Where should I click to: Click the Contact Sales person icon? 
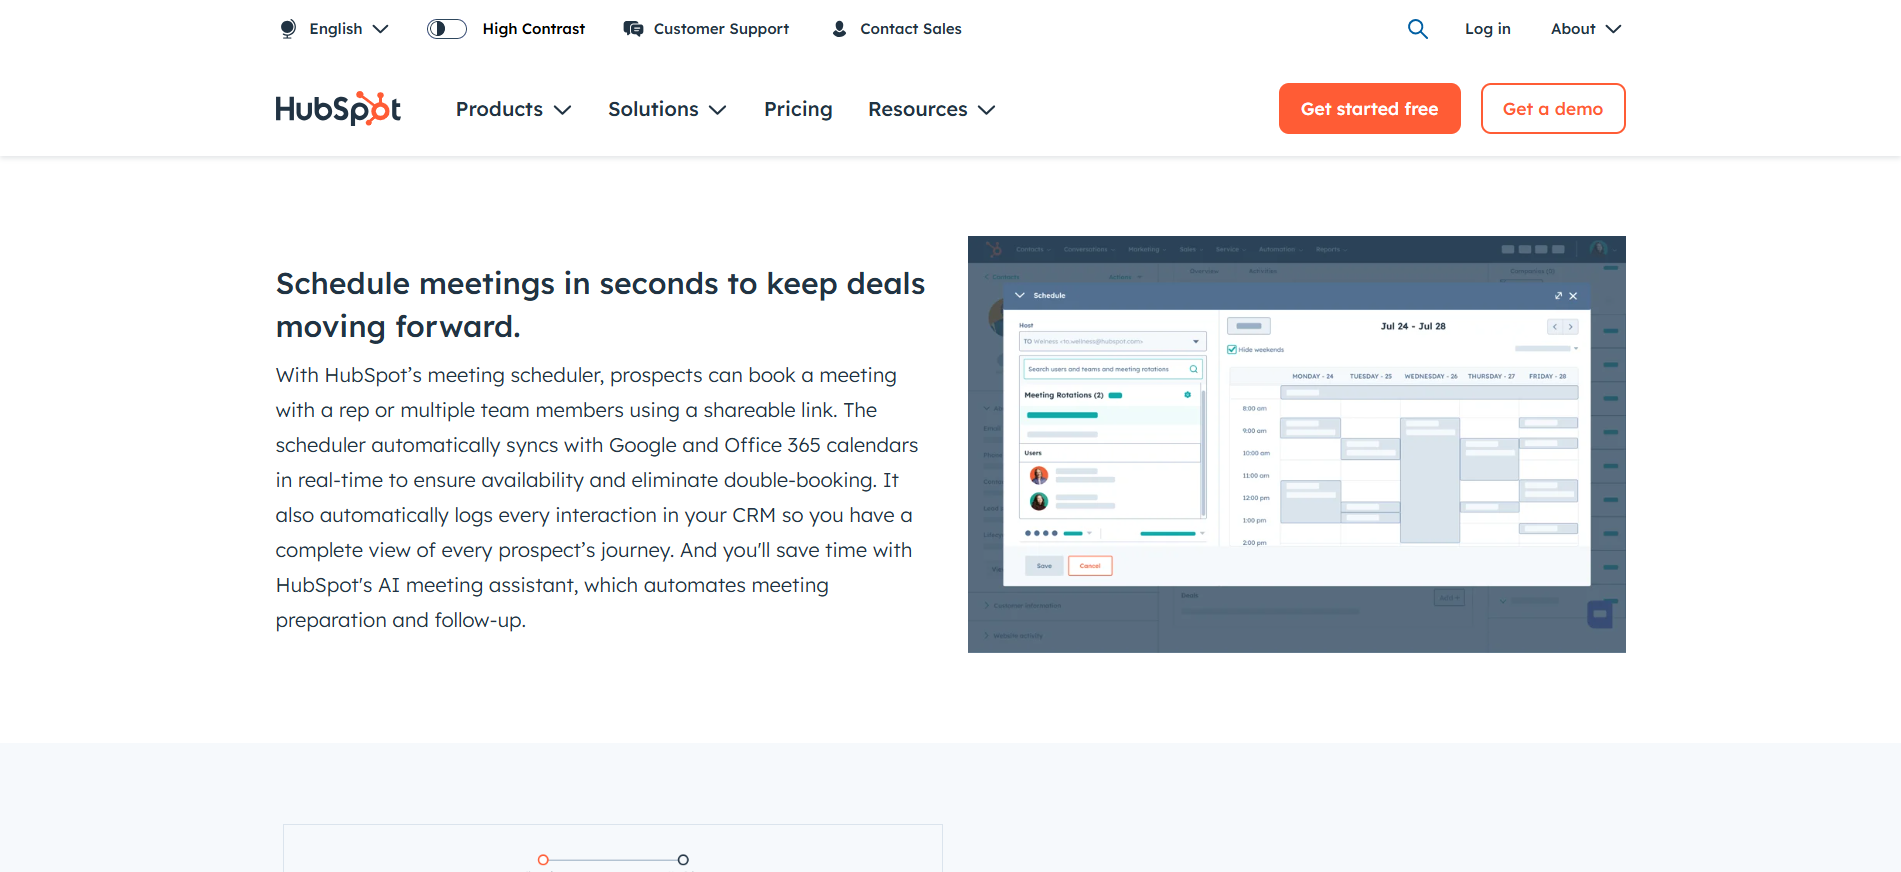pos(839,29)
